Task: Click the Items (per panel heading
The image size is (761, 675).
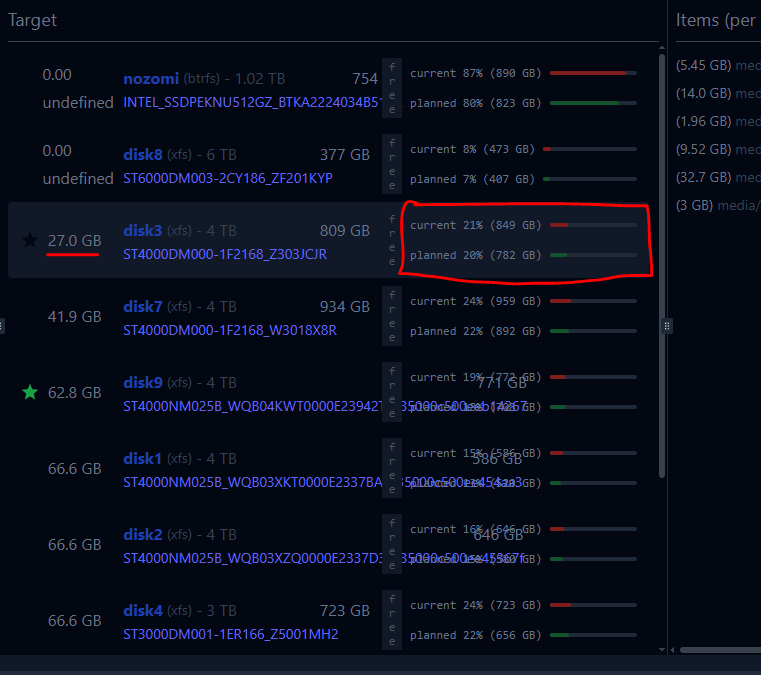Action: 716,20
